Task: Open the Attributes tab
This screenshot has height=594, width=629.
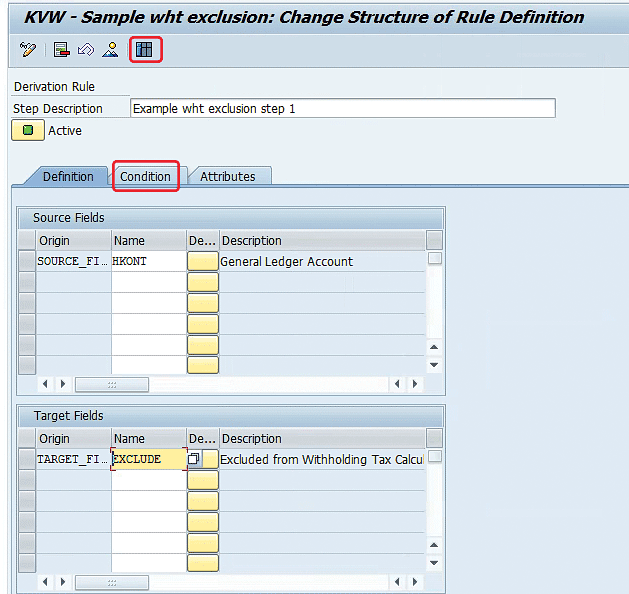Action: [228, 177]
